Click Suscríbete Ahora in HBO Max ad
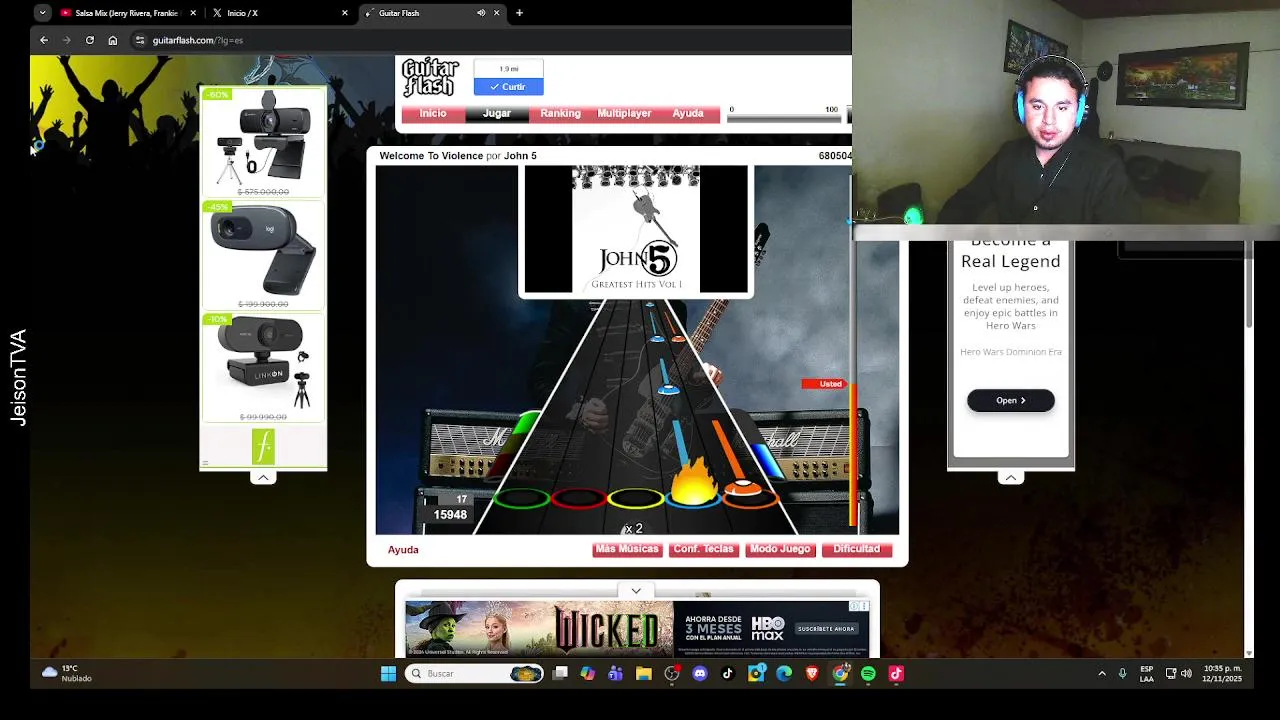Viewport: 1280px width, 720px height. pos(826,629)
